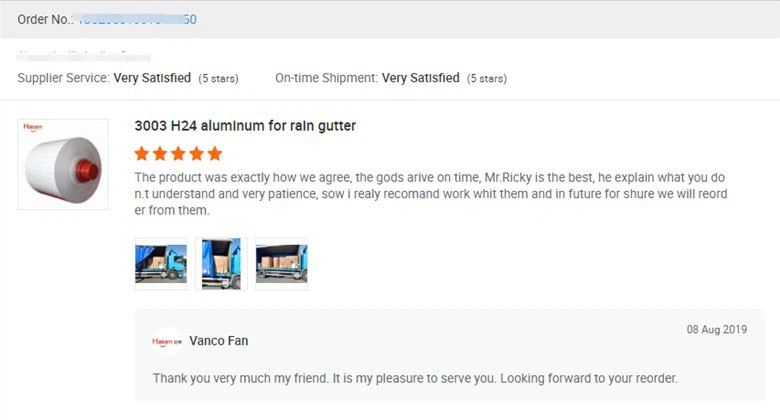Click the supplier's thank-you reply text

415,378
